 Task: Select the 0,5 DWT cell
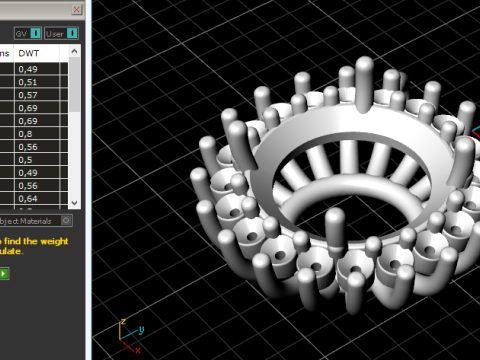[x=37, y=160]
